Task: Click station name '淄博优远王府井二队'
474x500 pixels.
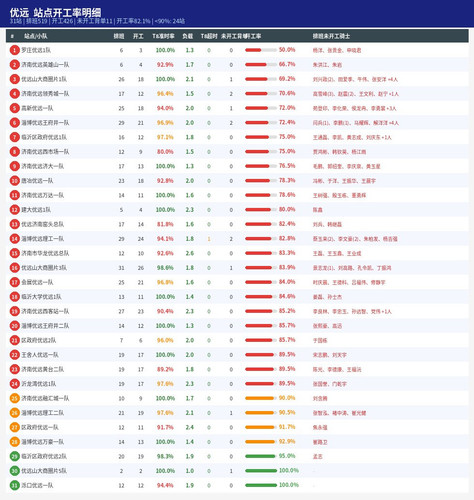Action: coord(45,326)
